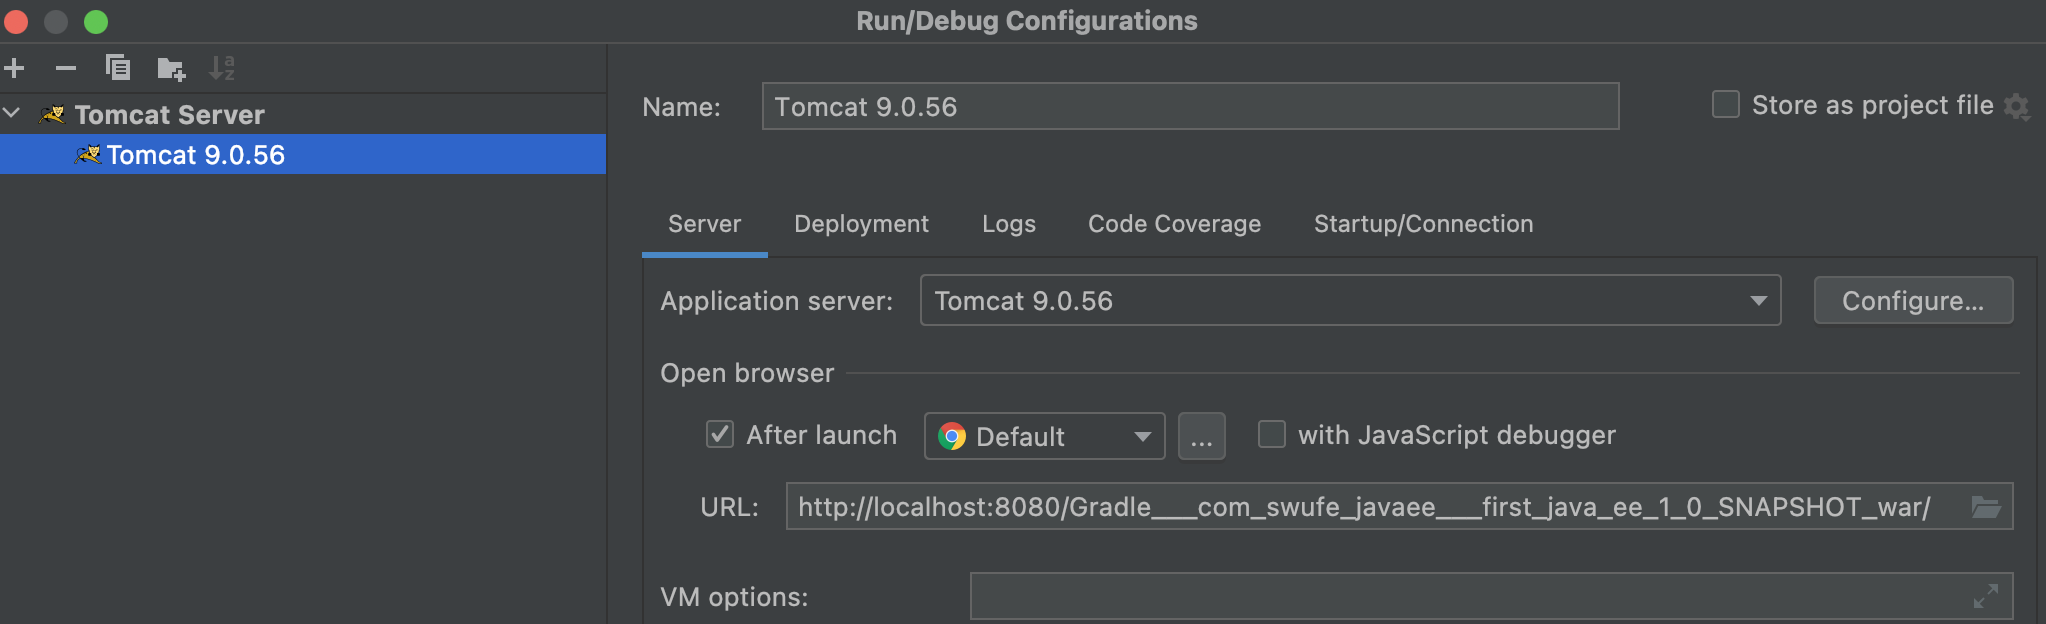Screen dimensions: 2046x624
Task: Open the Startup/Connection tab
Action: pyautogui.click(x=1423, y=224)
